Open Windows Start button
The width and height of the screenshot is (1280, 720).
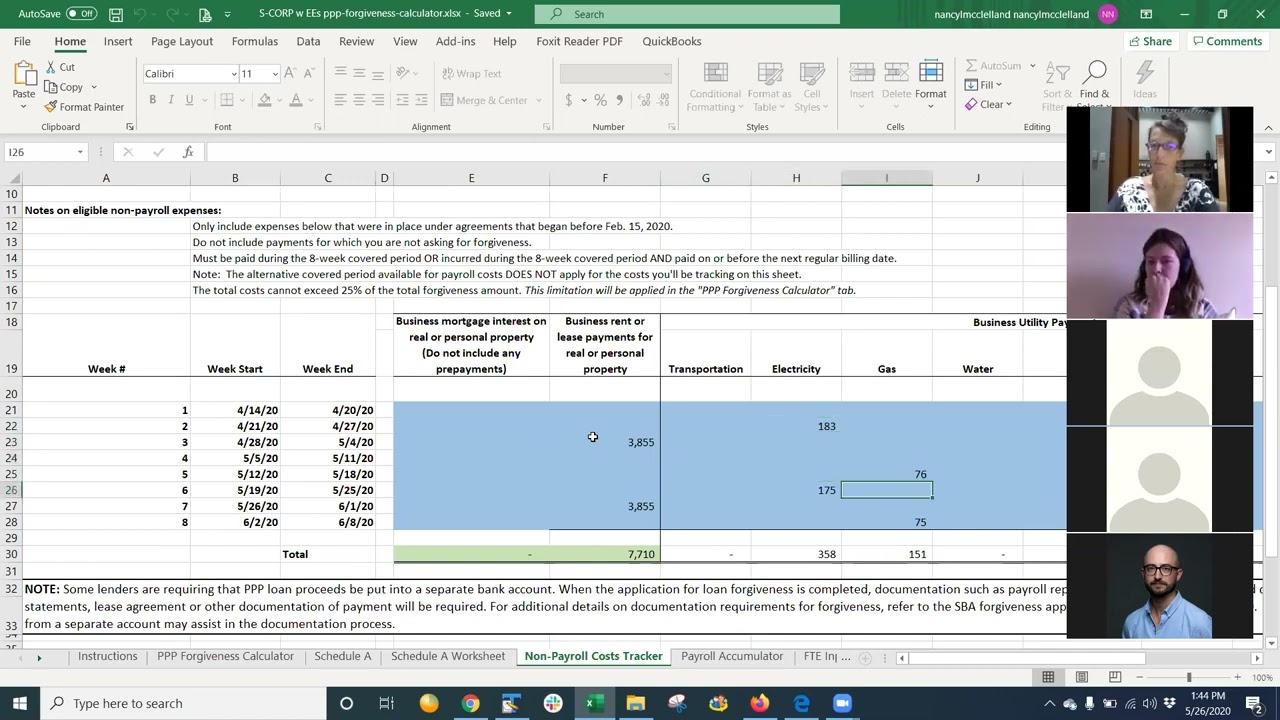click(20, 703)
